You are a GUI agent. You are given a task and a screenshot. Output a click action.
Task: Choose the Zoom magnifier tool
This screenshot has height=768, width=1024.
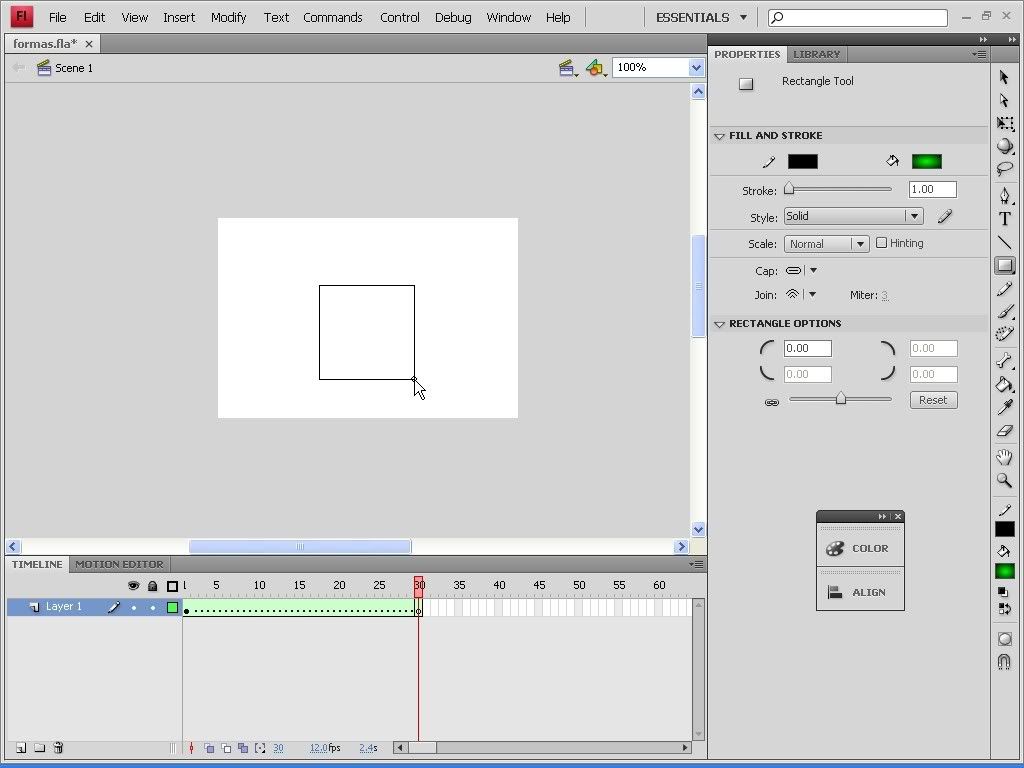click(1004, 480)
